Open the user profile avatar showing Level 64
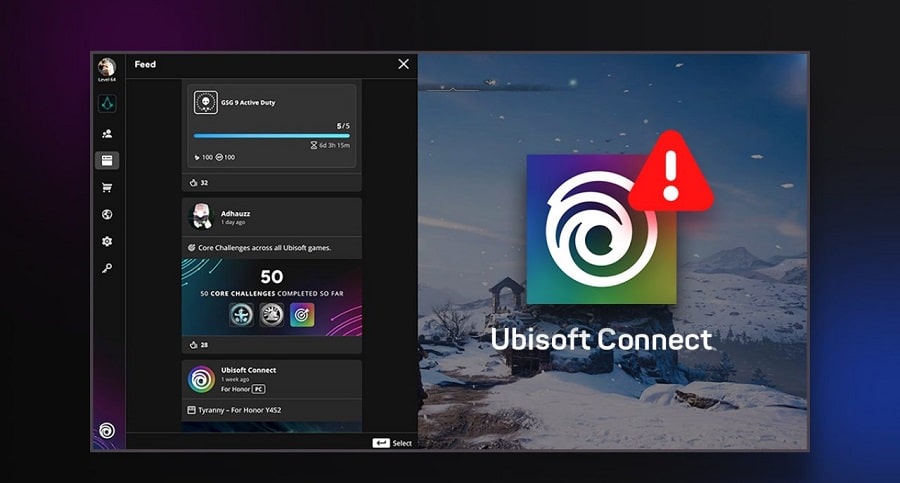Viewport: 900px width, 483px height. pos(107,67)
